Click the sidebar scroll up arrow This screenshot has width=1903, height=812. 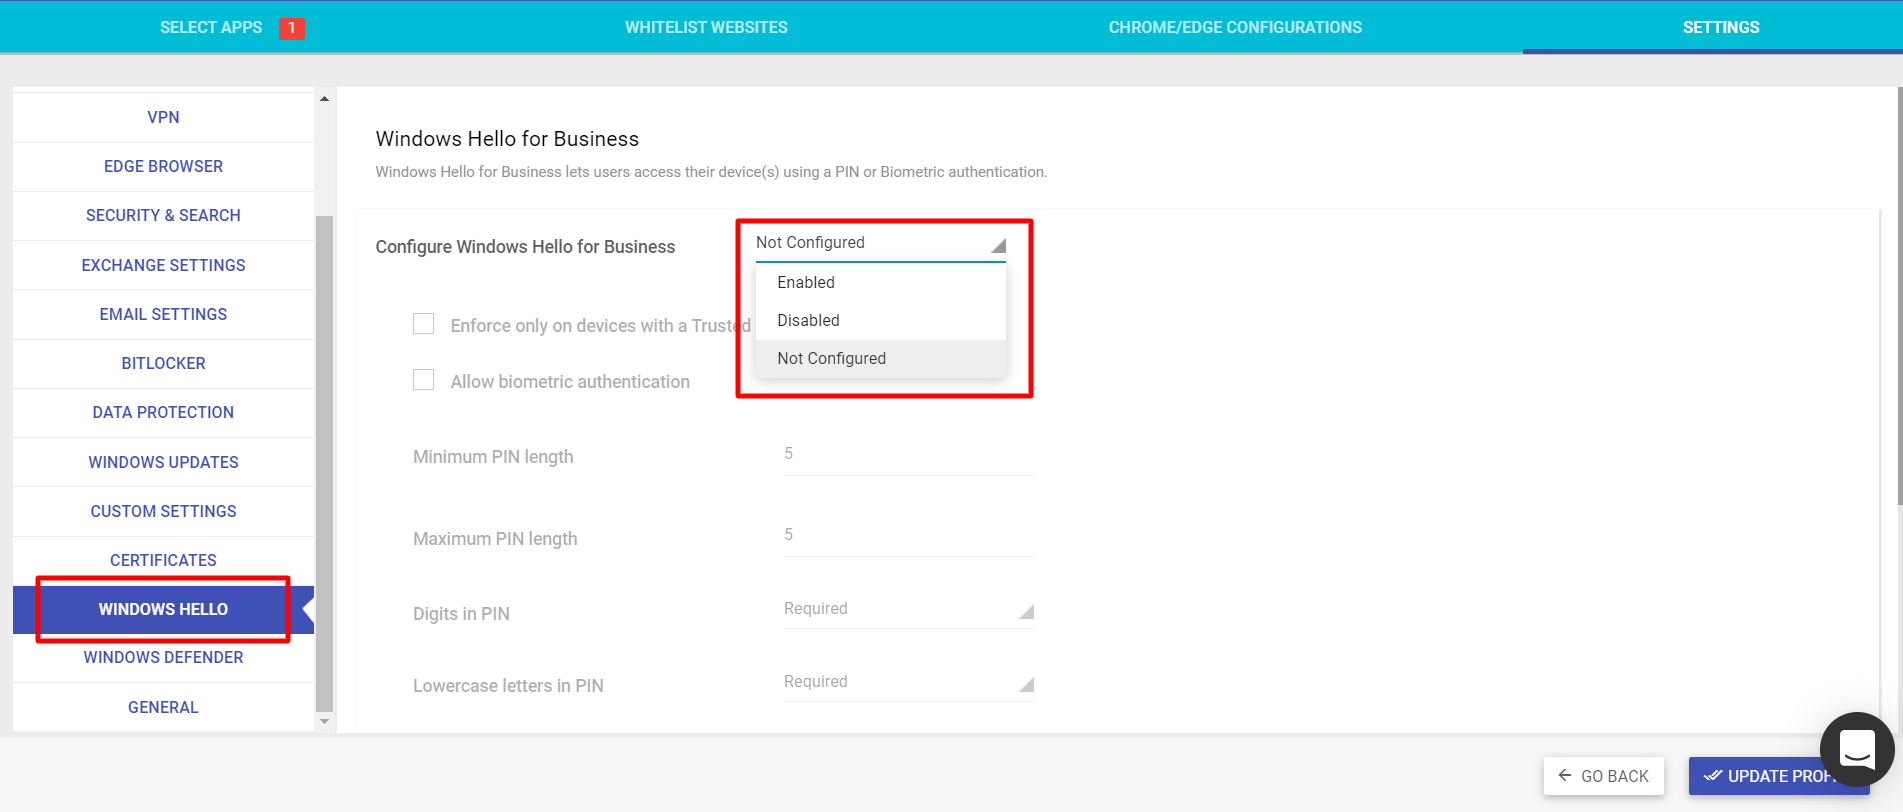pyautogui.click(x=324, y=99)
